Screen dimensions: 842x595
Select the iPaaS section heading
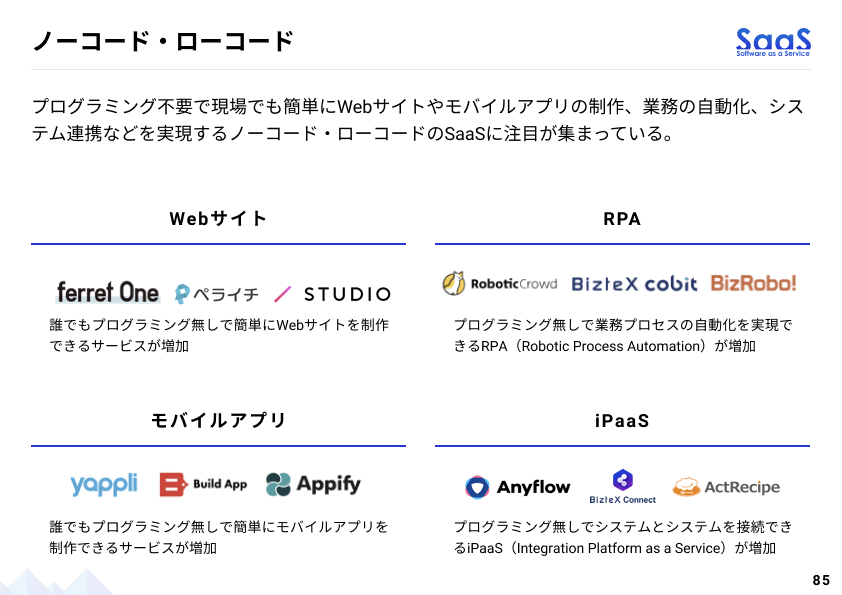click(622, 421)
